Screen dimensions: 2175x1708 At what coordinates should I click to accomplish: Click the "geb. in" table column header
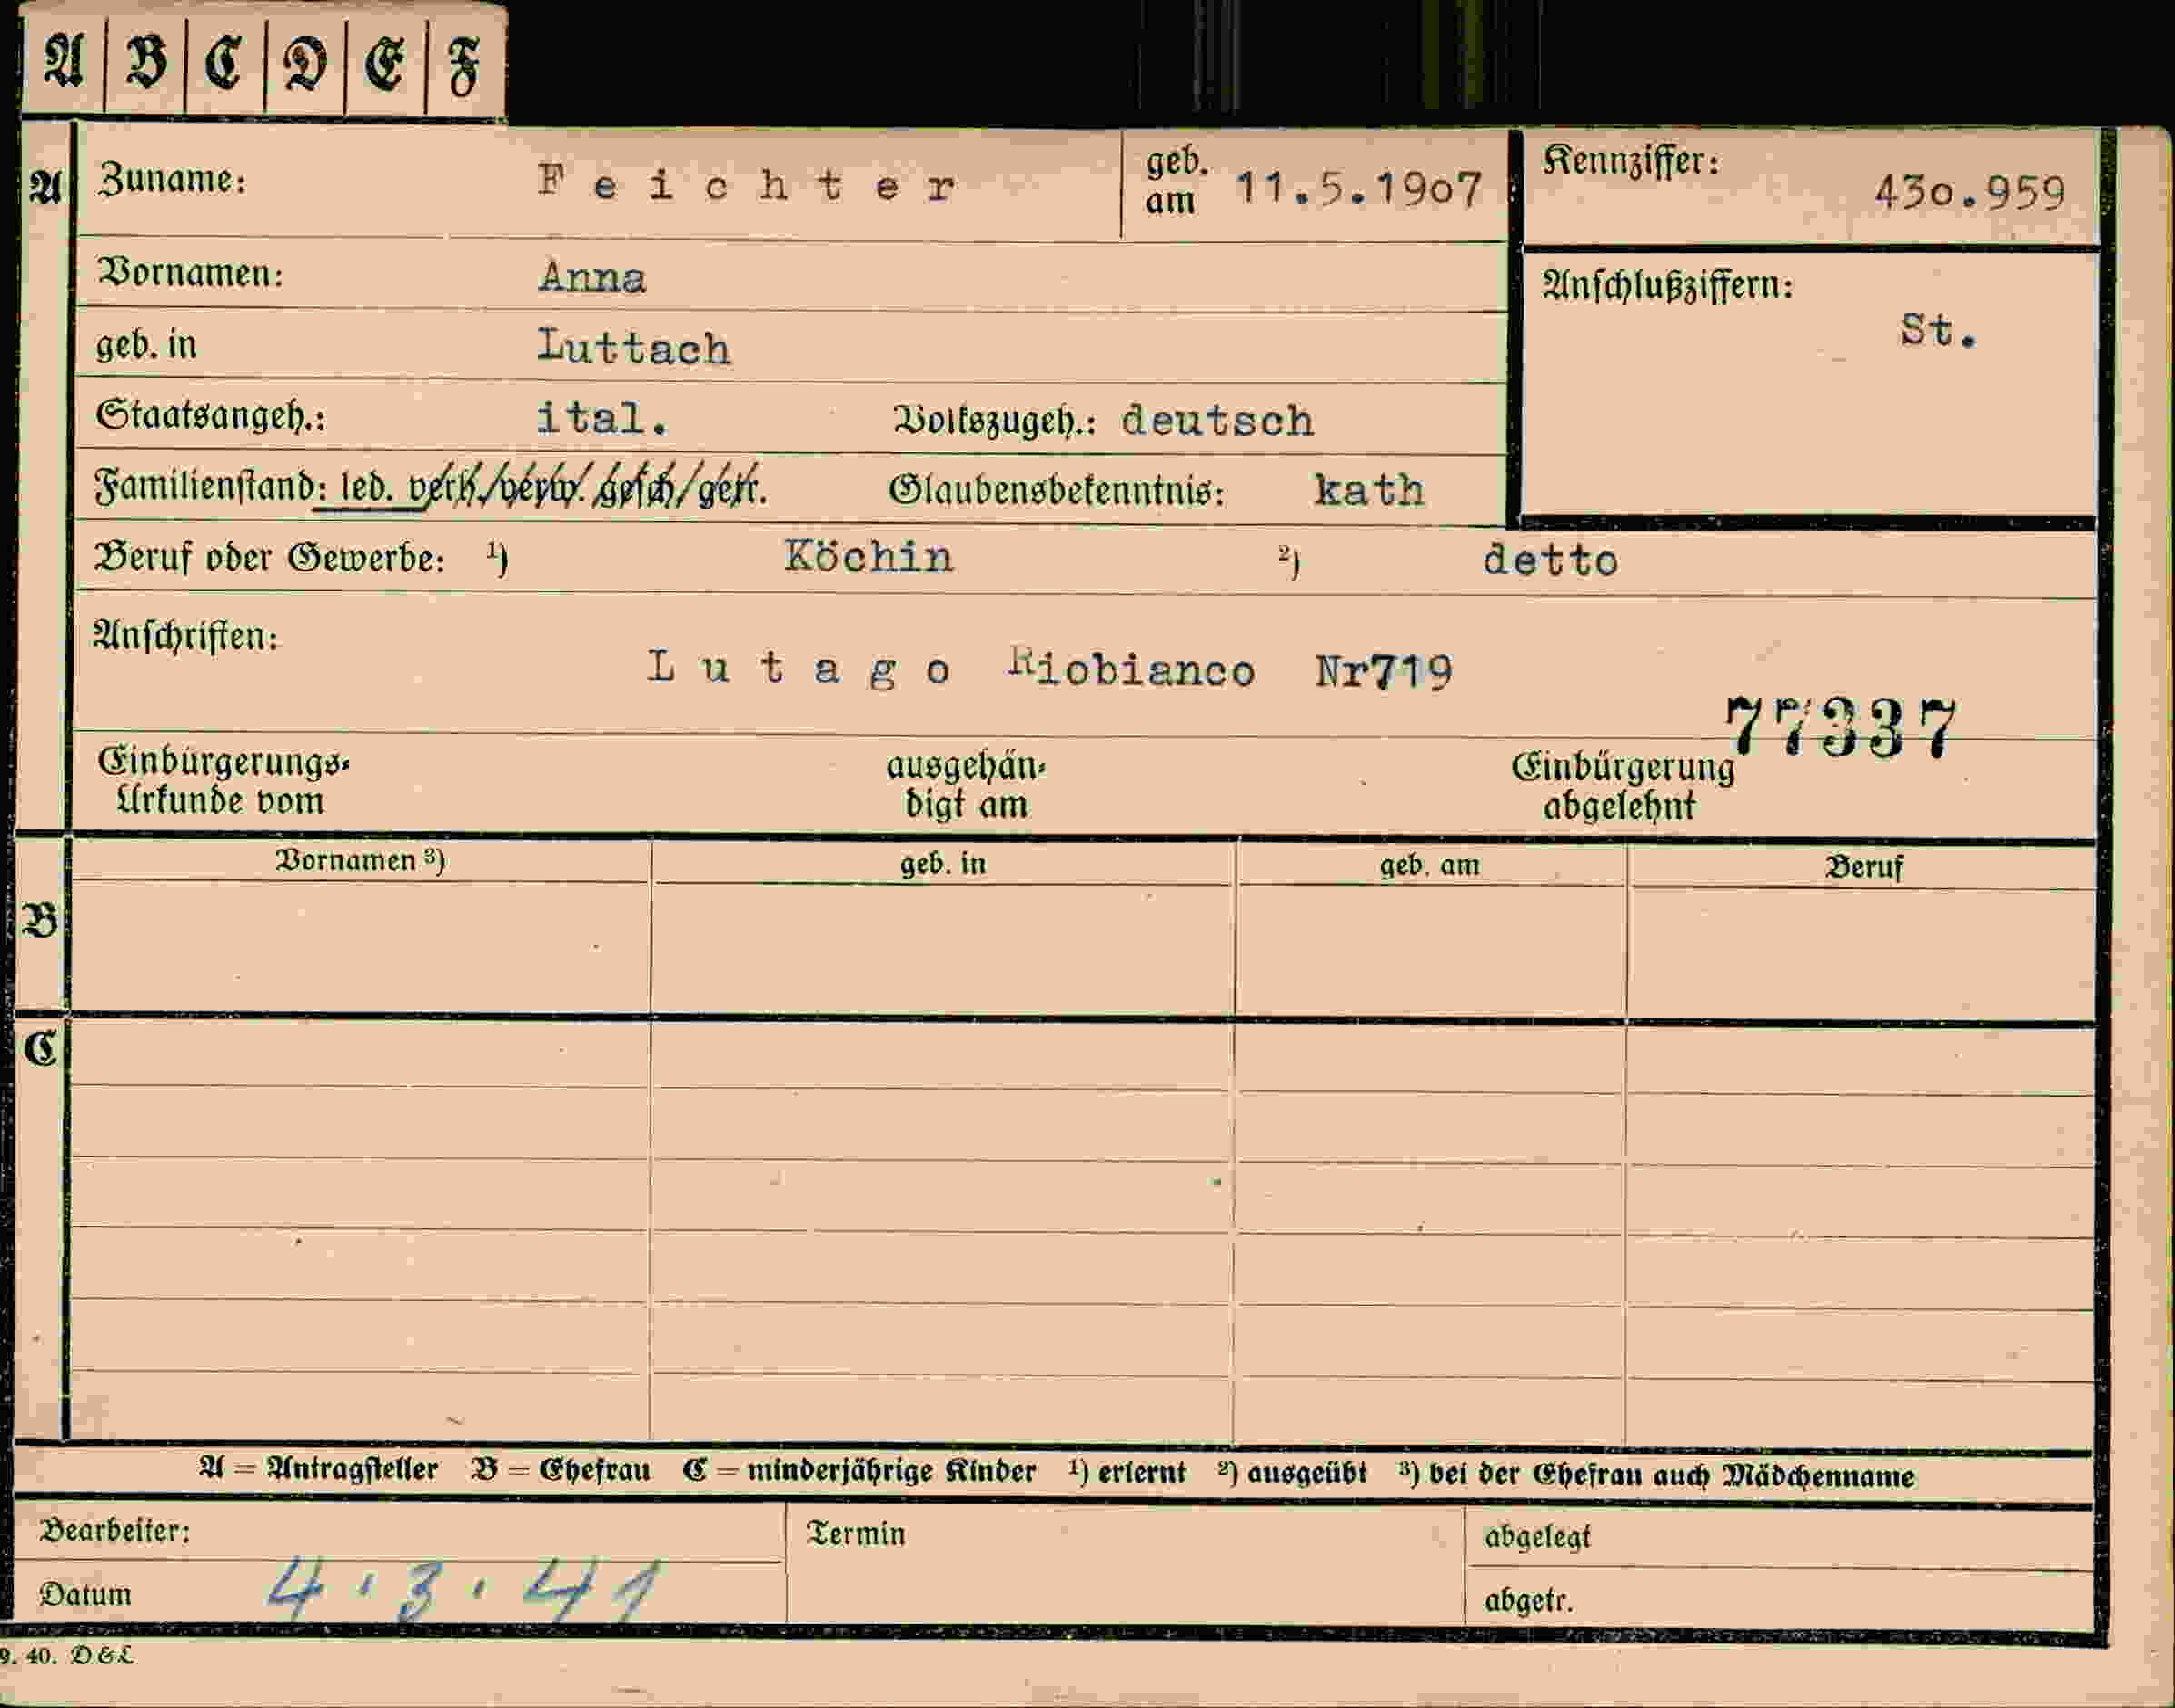pyautogui.click(x=942, y=863)
